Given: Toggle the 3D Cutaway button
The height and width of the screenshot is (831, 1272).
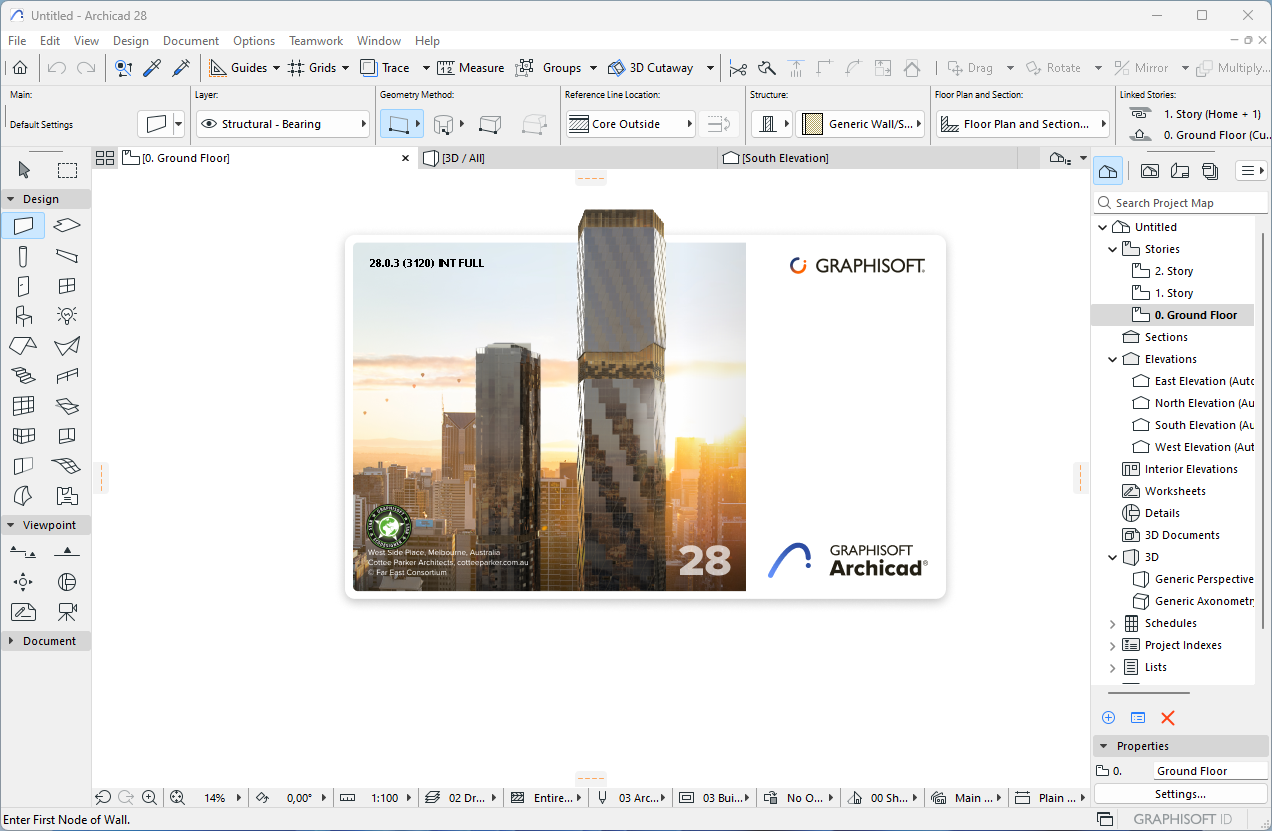Looking at the screenshot, I should pyautogui.click(x=651, y=68).
